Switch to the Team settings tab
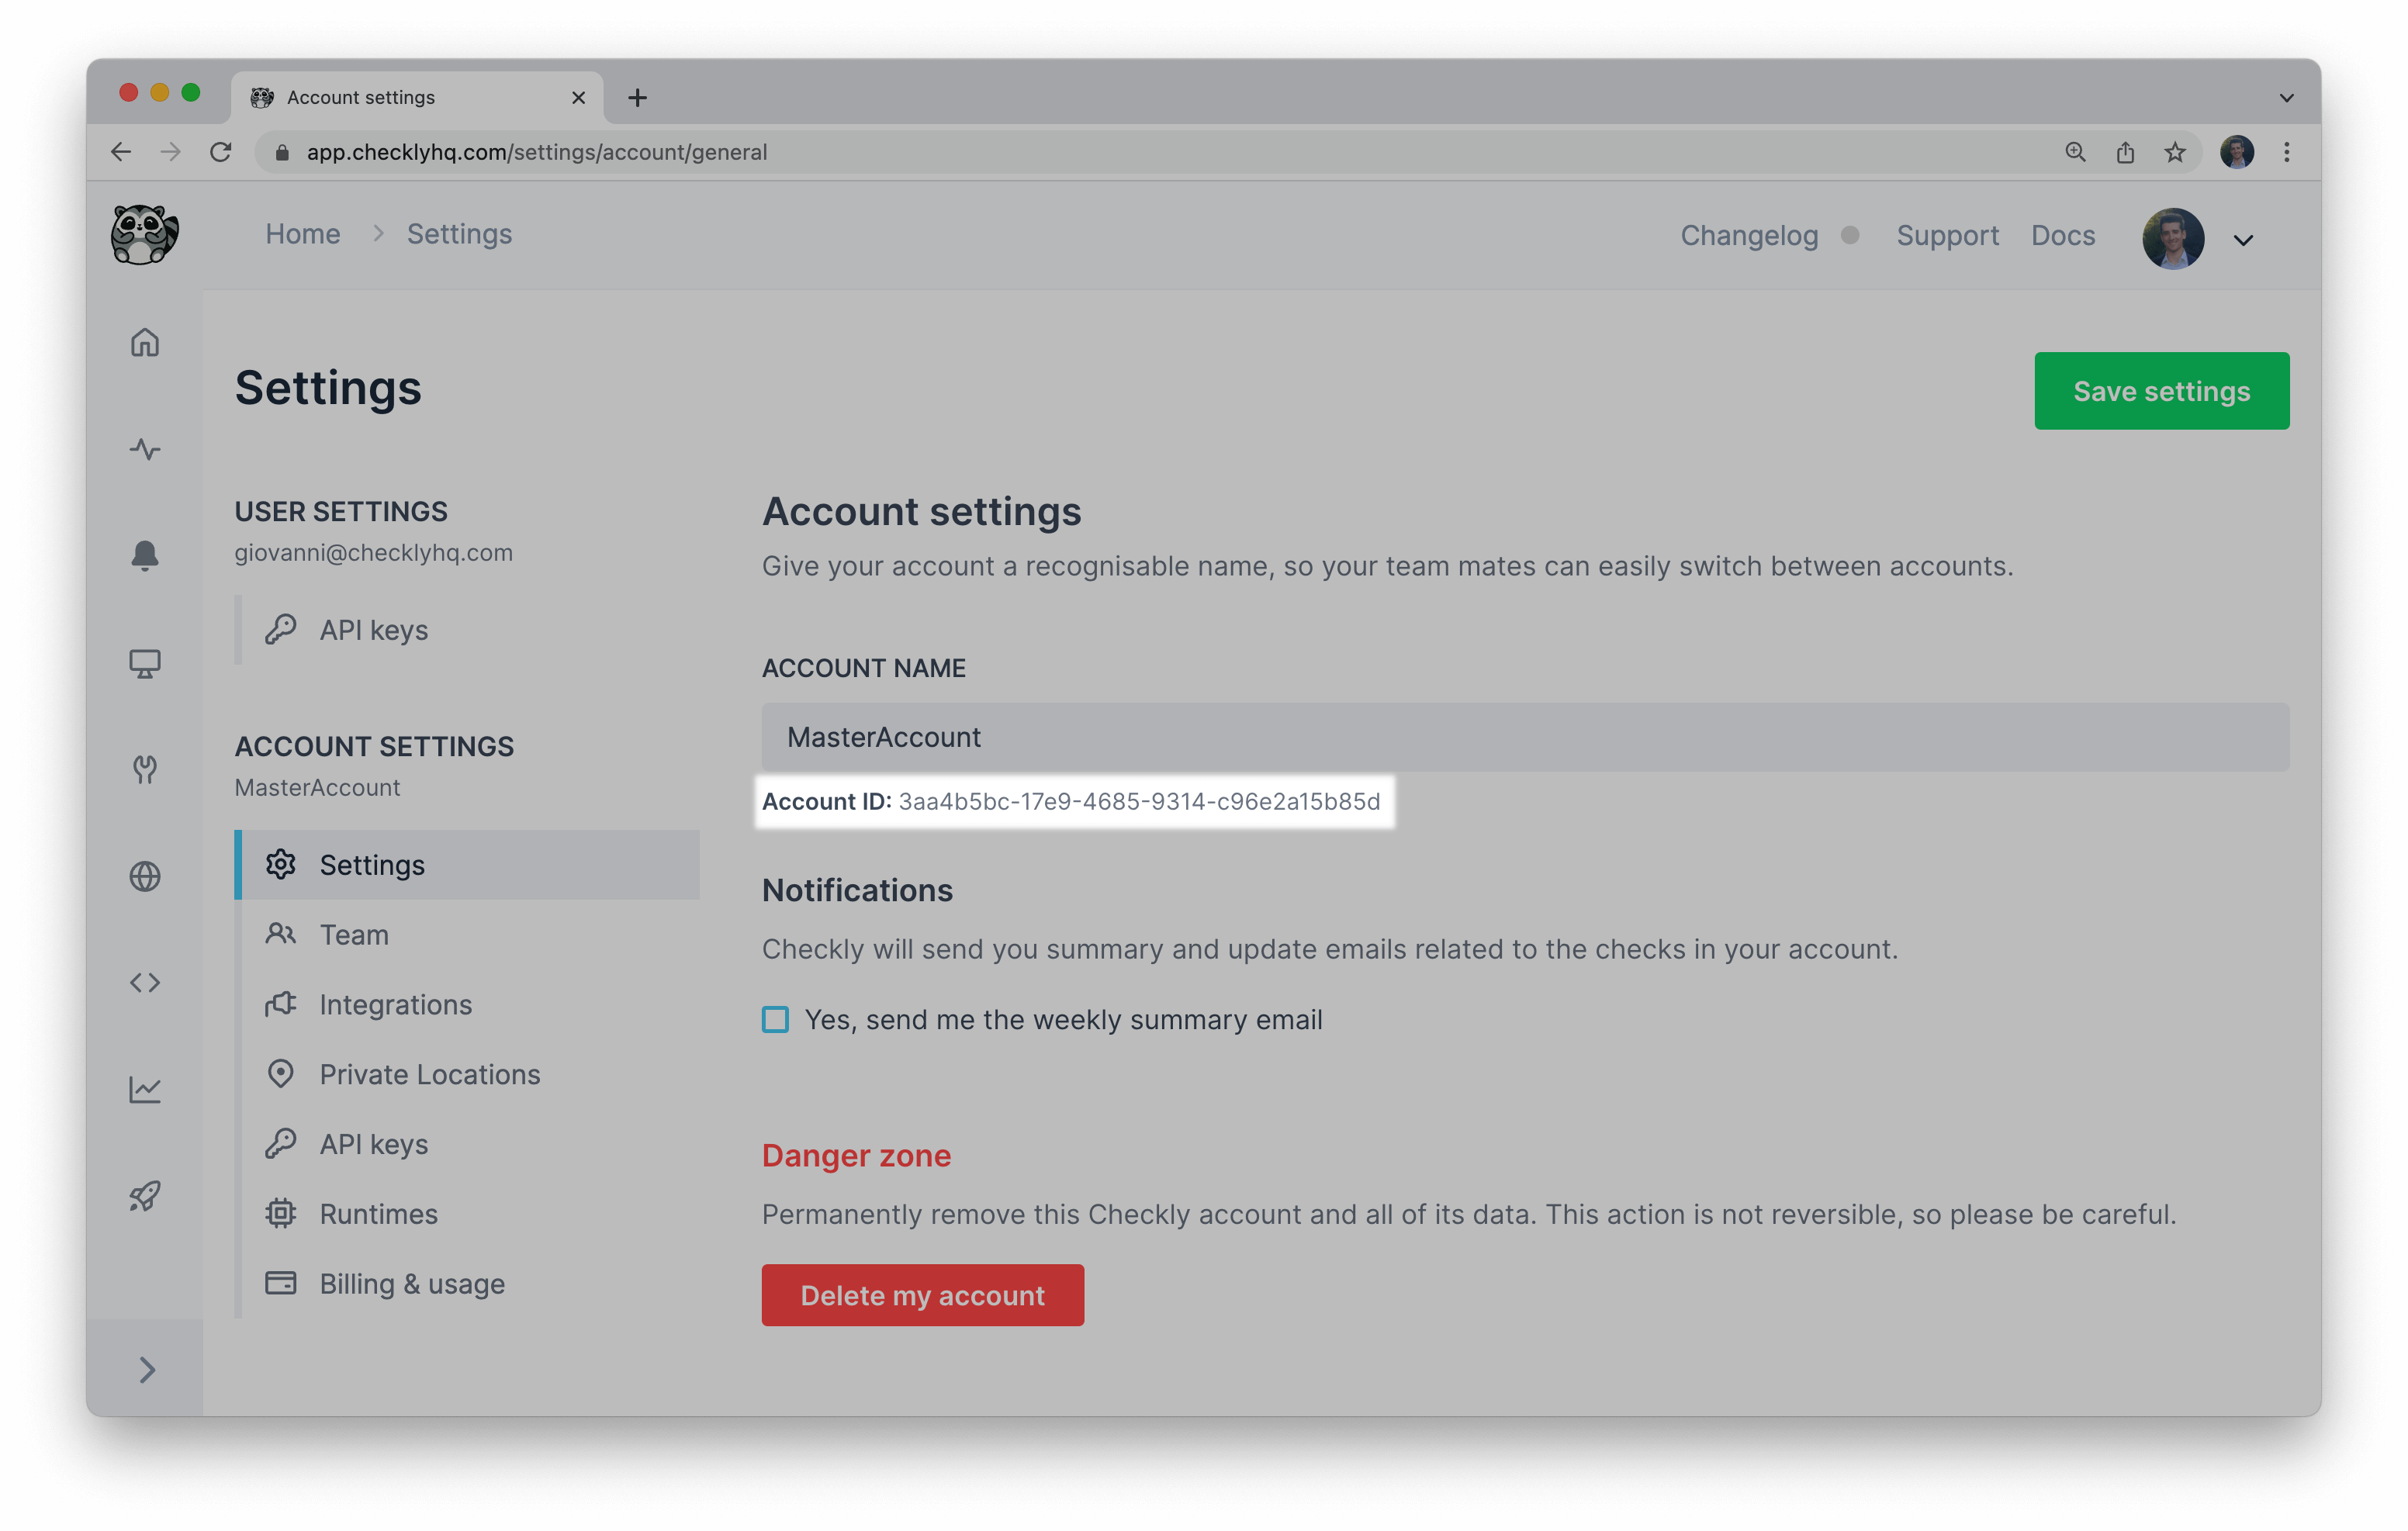This screenshot has width=2408, height=1531. coord(354,934)
